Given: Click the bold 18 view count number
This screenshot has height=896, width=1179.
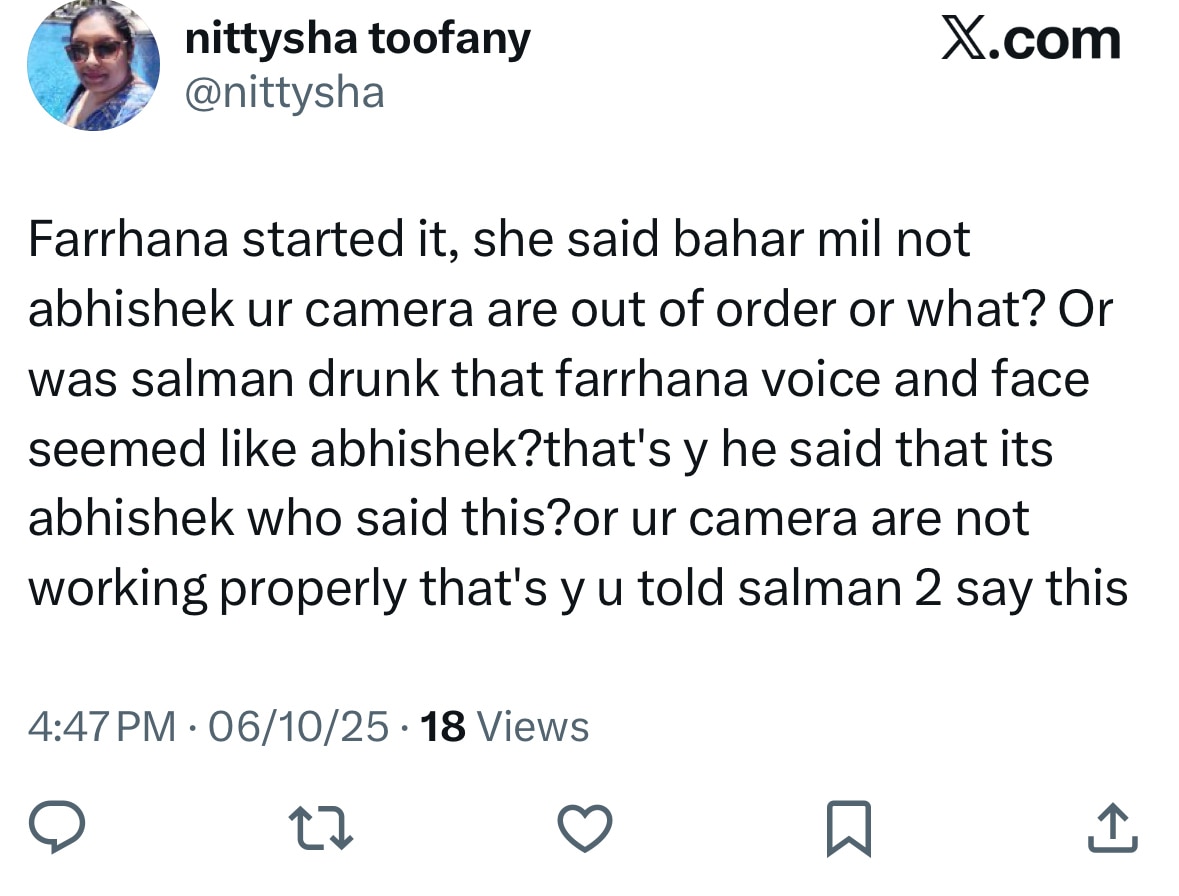Looking at the screenshot, I should 445,727.
